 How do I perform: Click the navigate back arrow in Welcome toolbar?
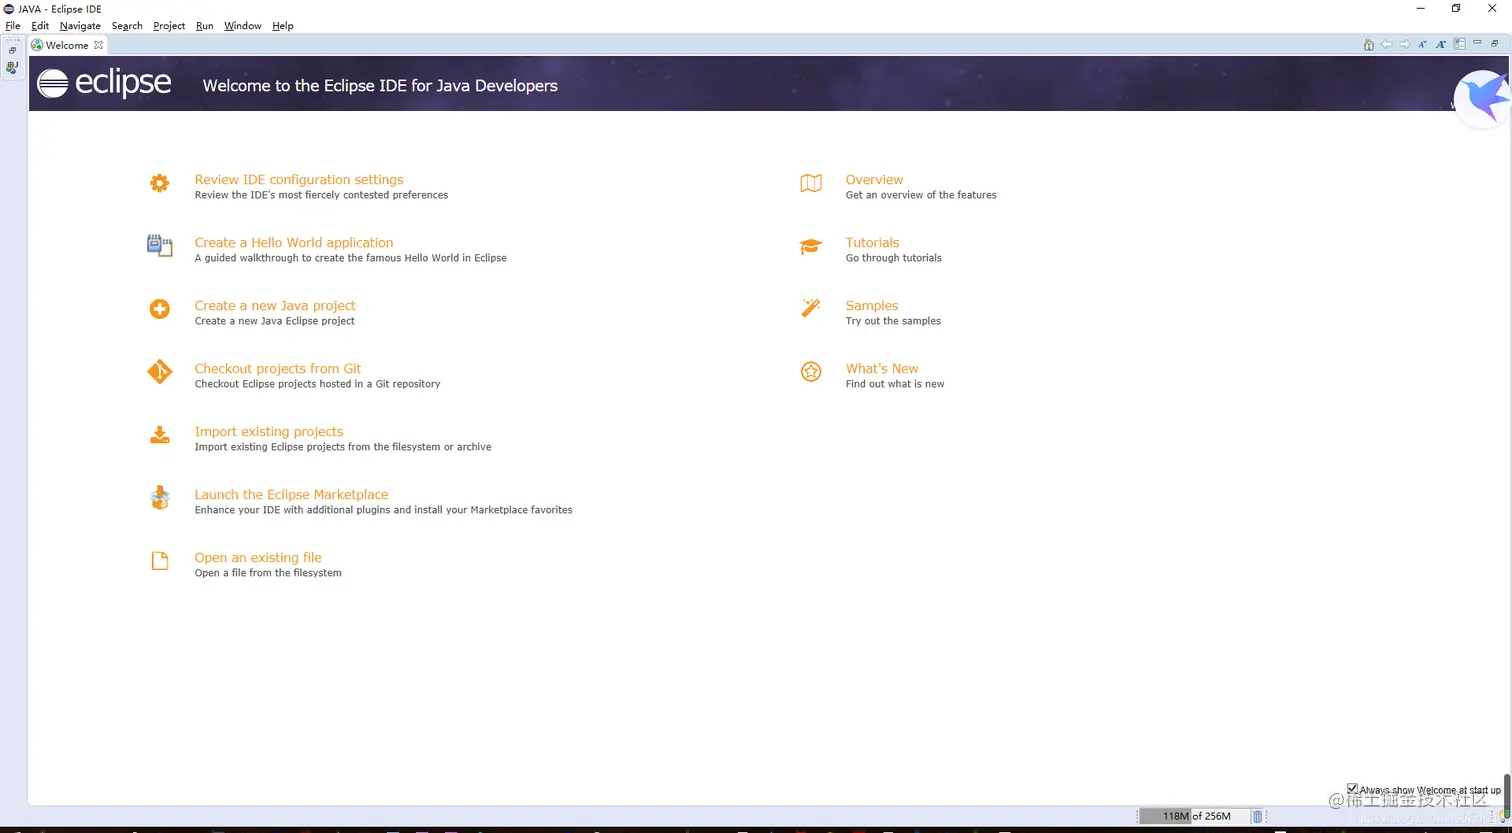point(1387,44)
